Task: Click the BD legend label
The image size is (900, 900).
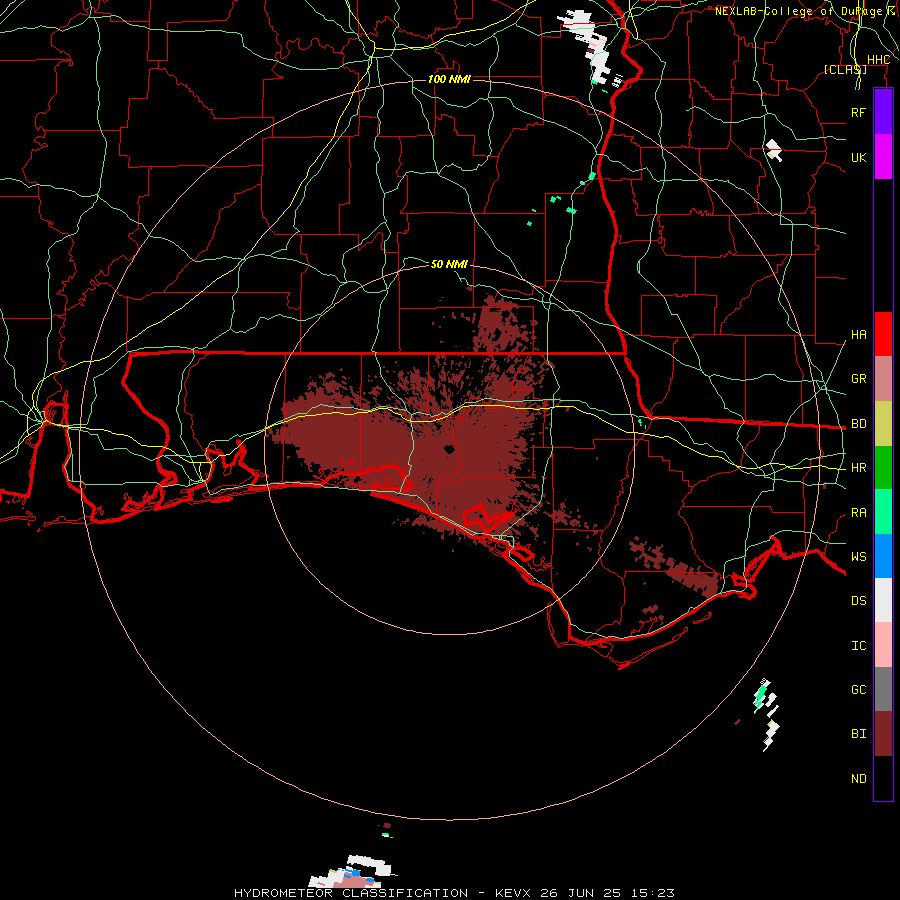Action: pos(858,424)
